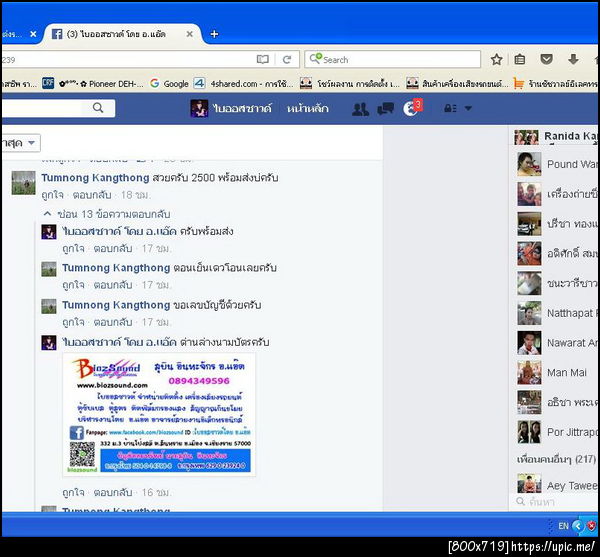Open Tumnong Kangthong profile on 2500 comment
Image resolution: width=600 pixels, height=557 pixels.
point(95,178)
